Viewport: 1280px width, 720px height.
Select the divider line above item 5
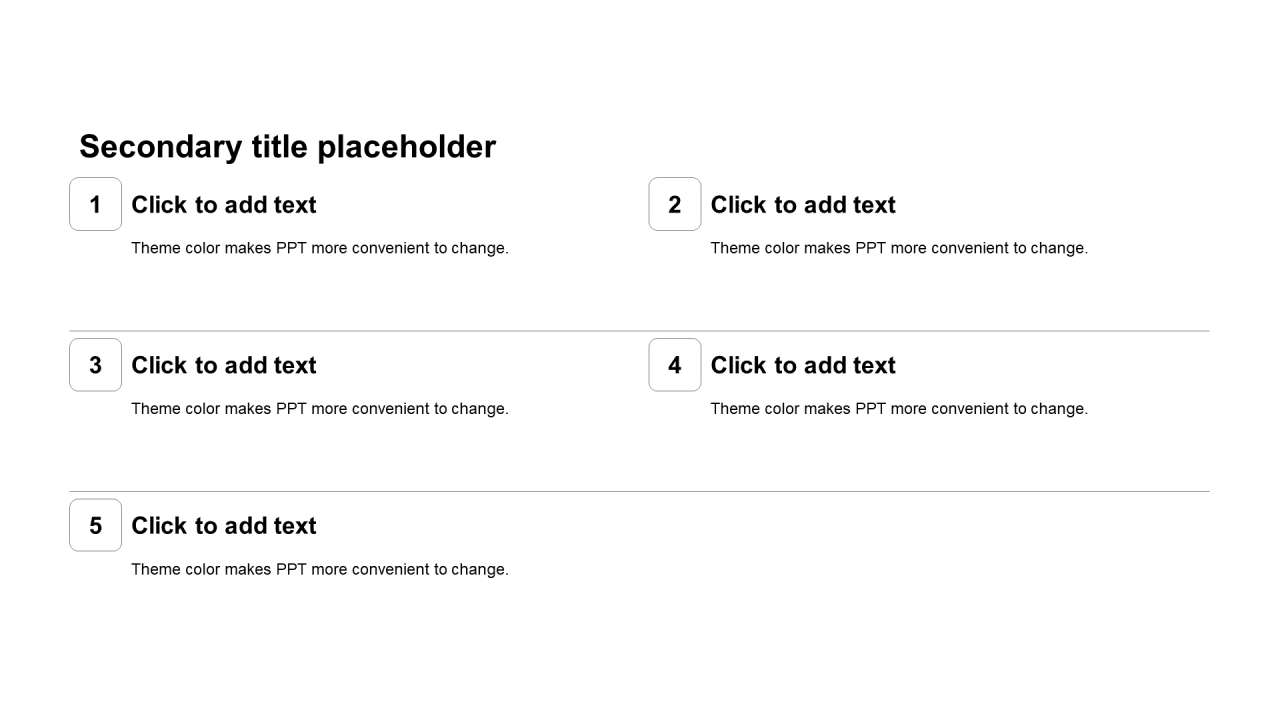click(640, 491)
